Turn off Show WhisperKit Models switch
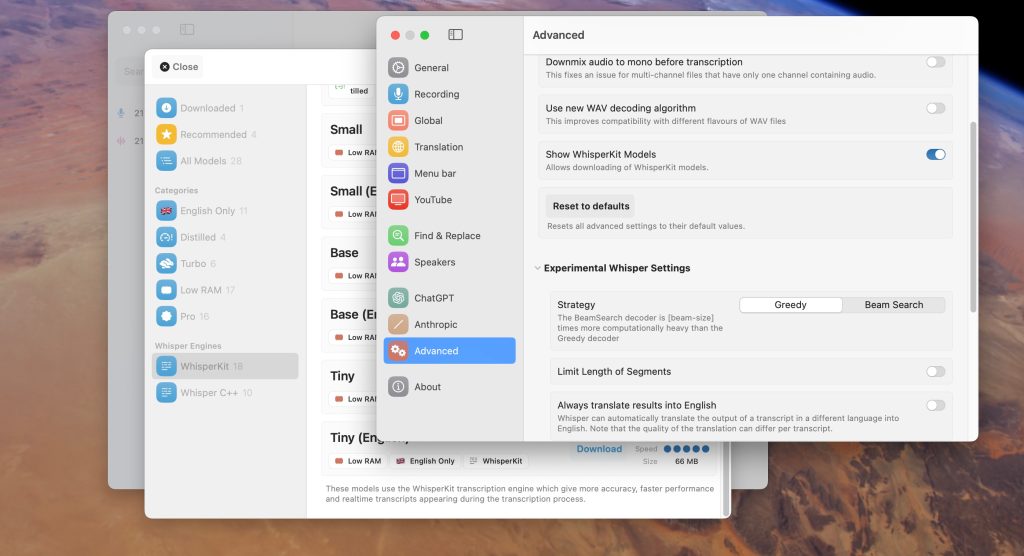 click(x=935, y=154)
